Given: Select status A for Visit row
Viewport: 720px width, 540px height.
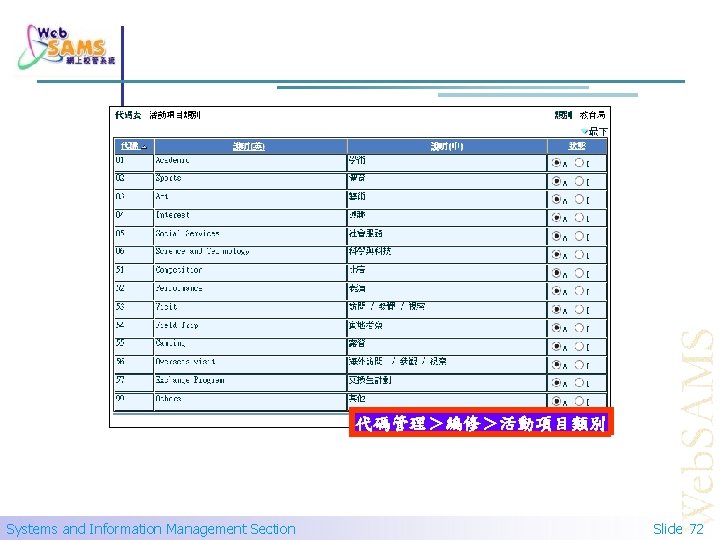Looking at the screenshot, I should click(x=556, y=309).
